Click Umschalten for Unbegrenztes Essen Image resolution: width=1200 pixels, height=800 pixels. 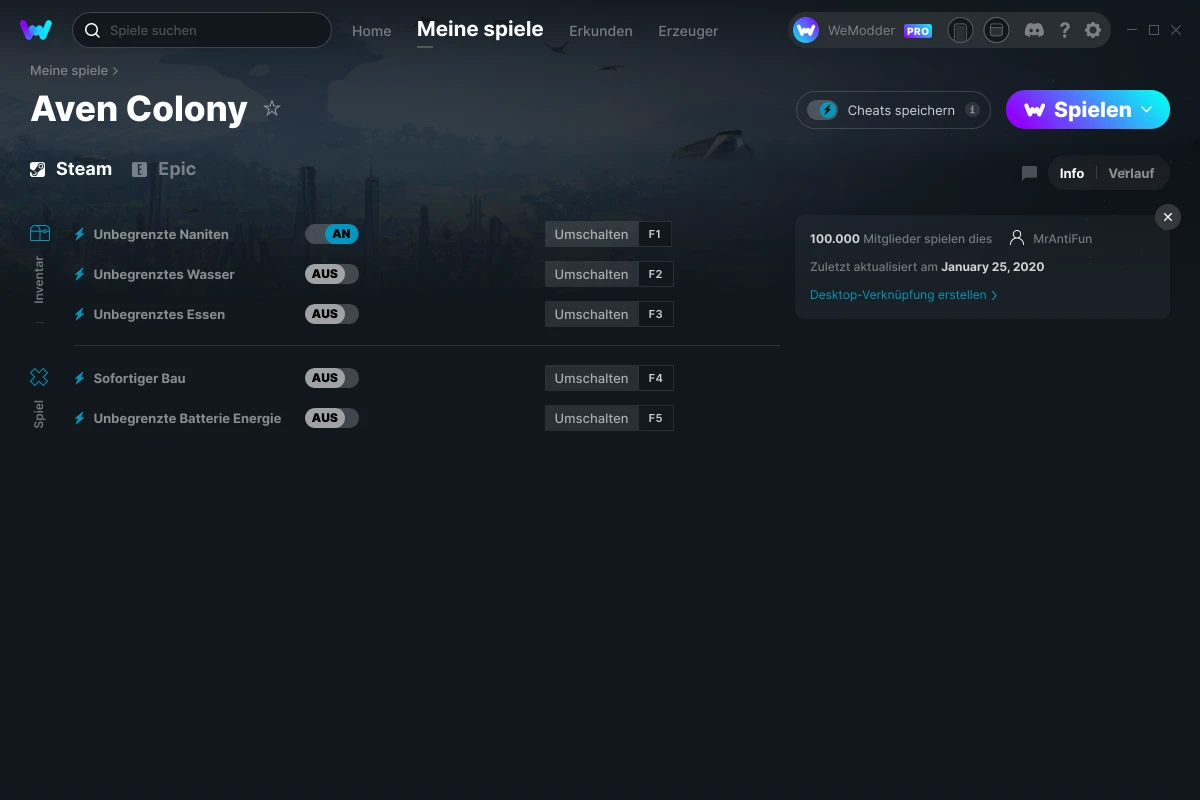point(592,314)
